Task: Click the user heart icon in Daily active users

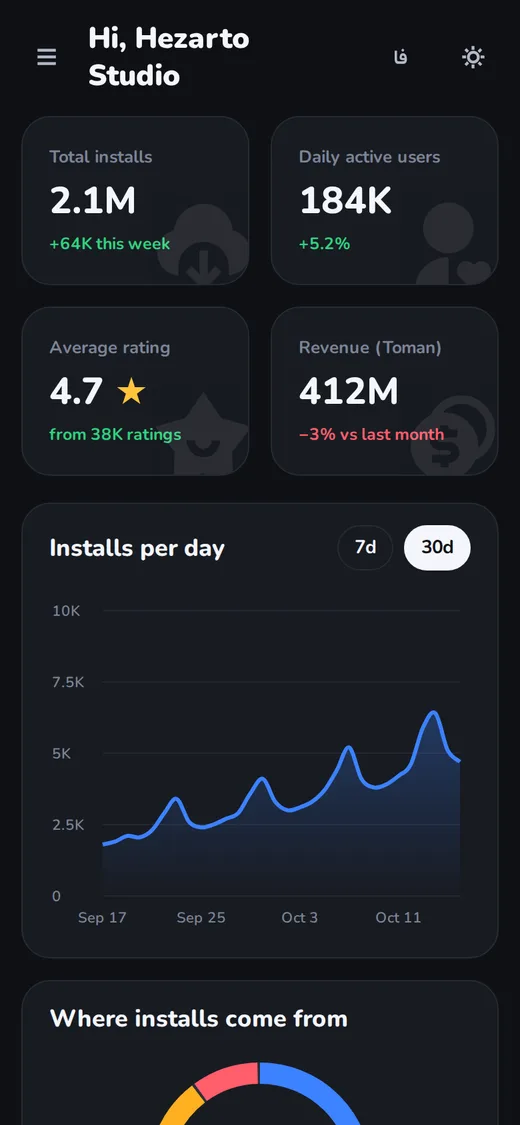Action: click(x=454, y=244)
